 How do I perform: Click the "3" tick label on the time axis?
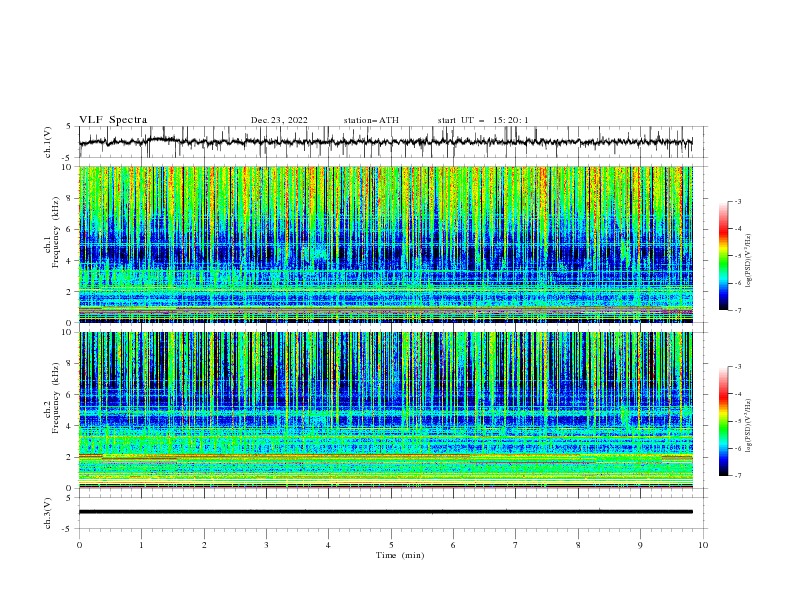point(266,545)
